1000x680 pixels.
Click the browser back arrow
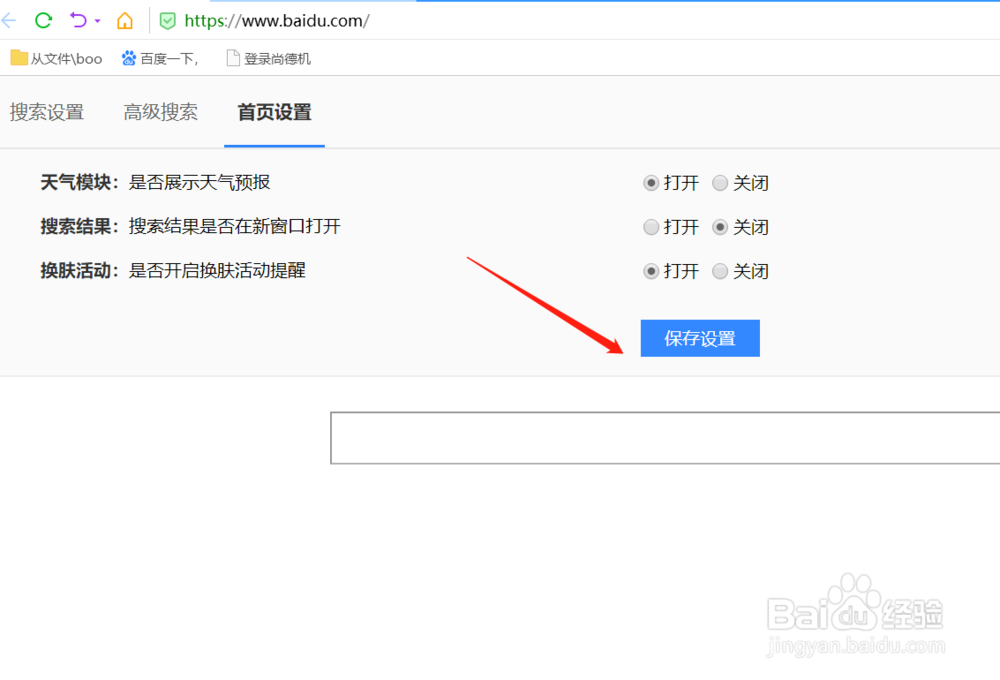tap(9, 21)
